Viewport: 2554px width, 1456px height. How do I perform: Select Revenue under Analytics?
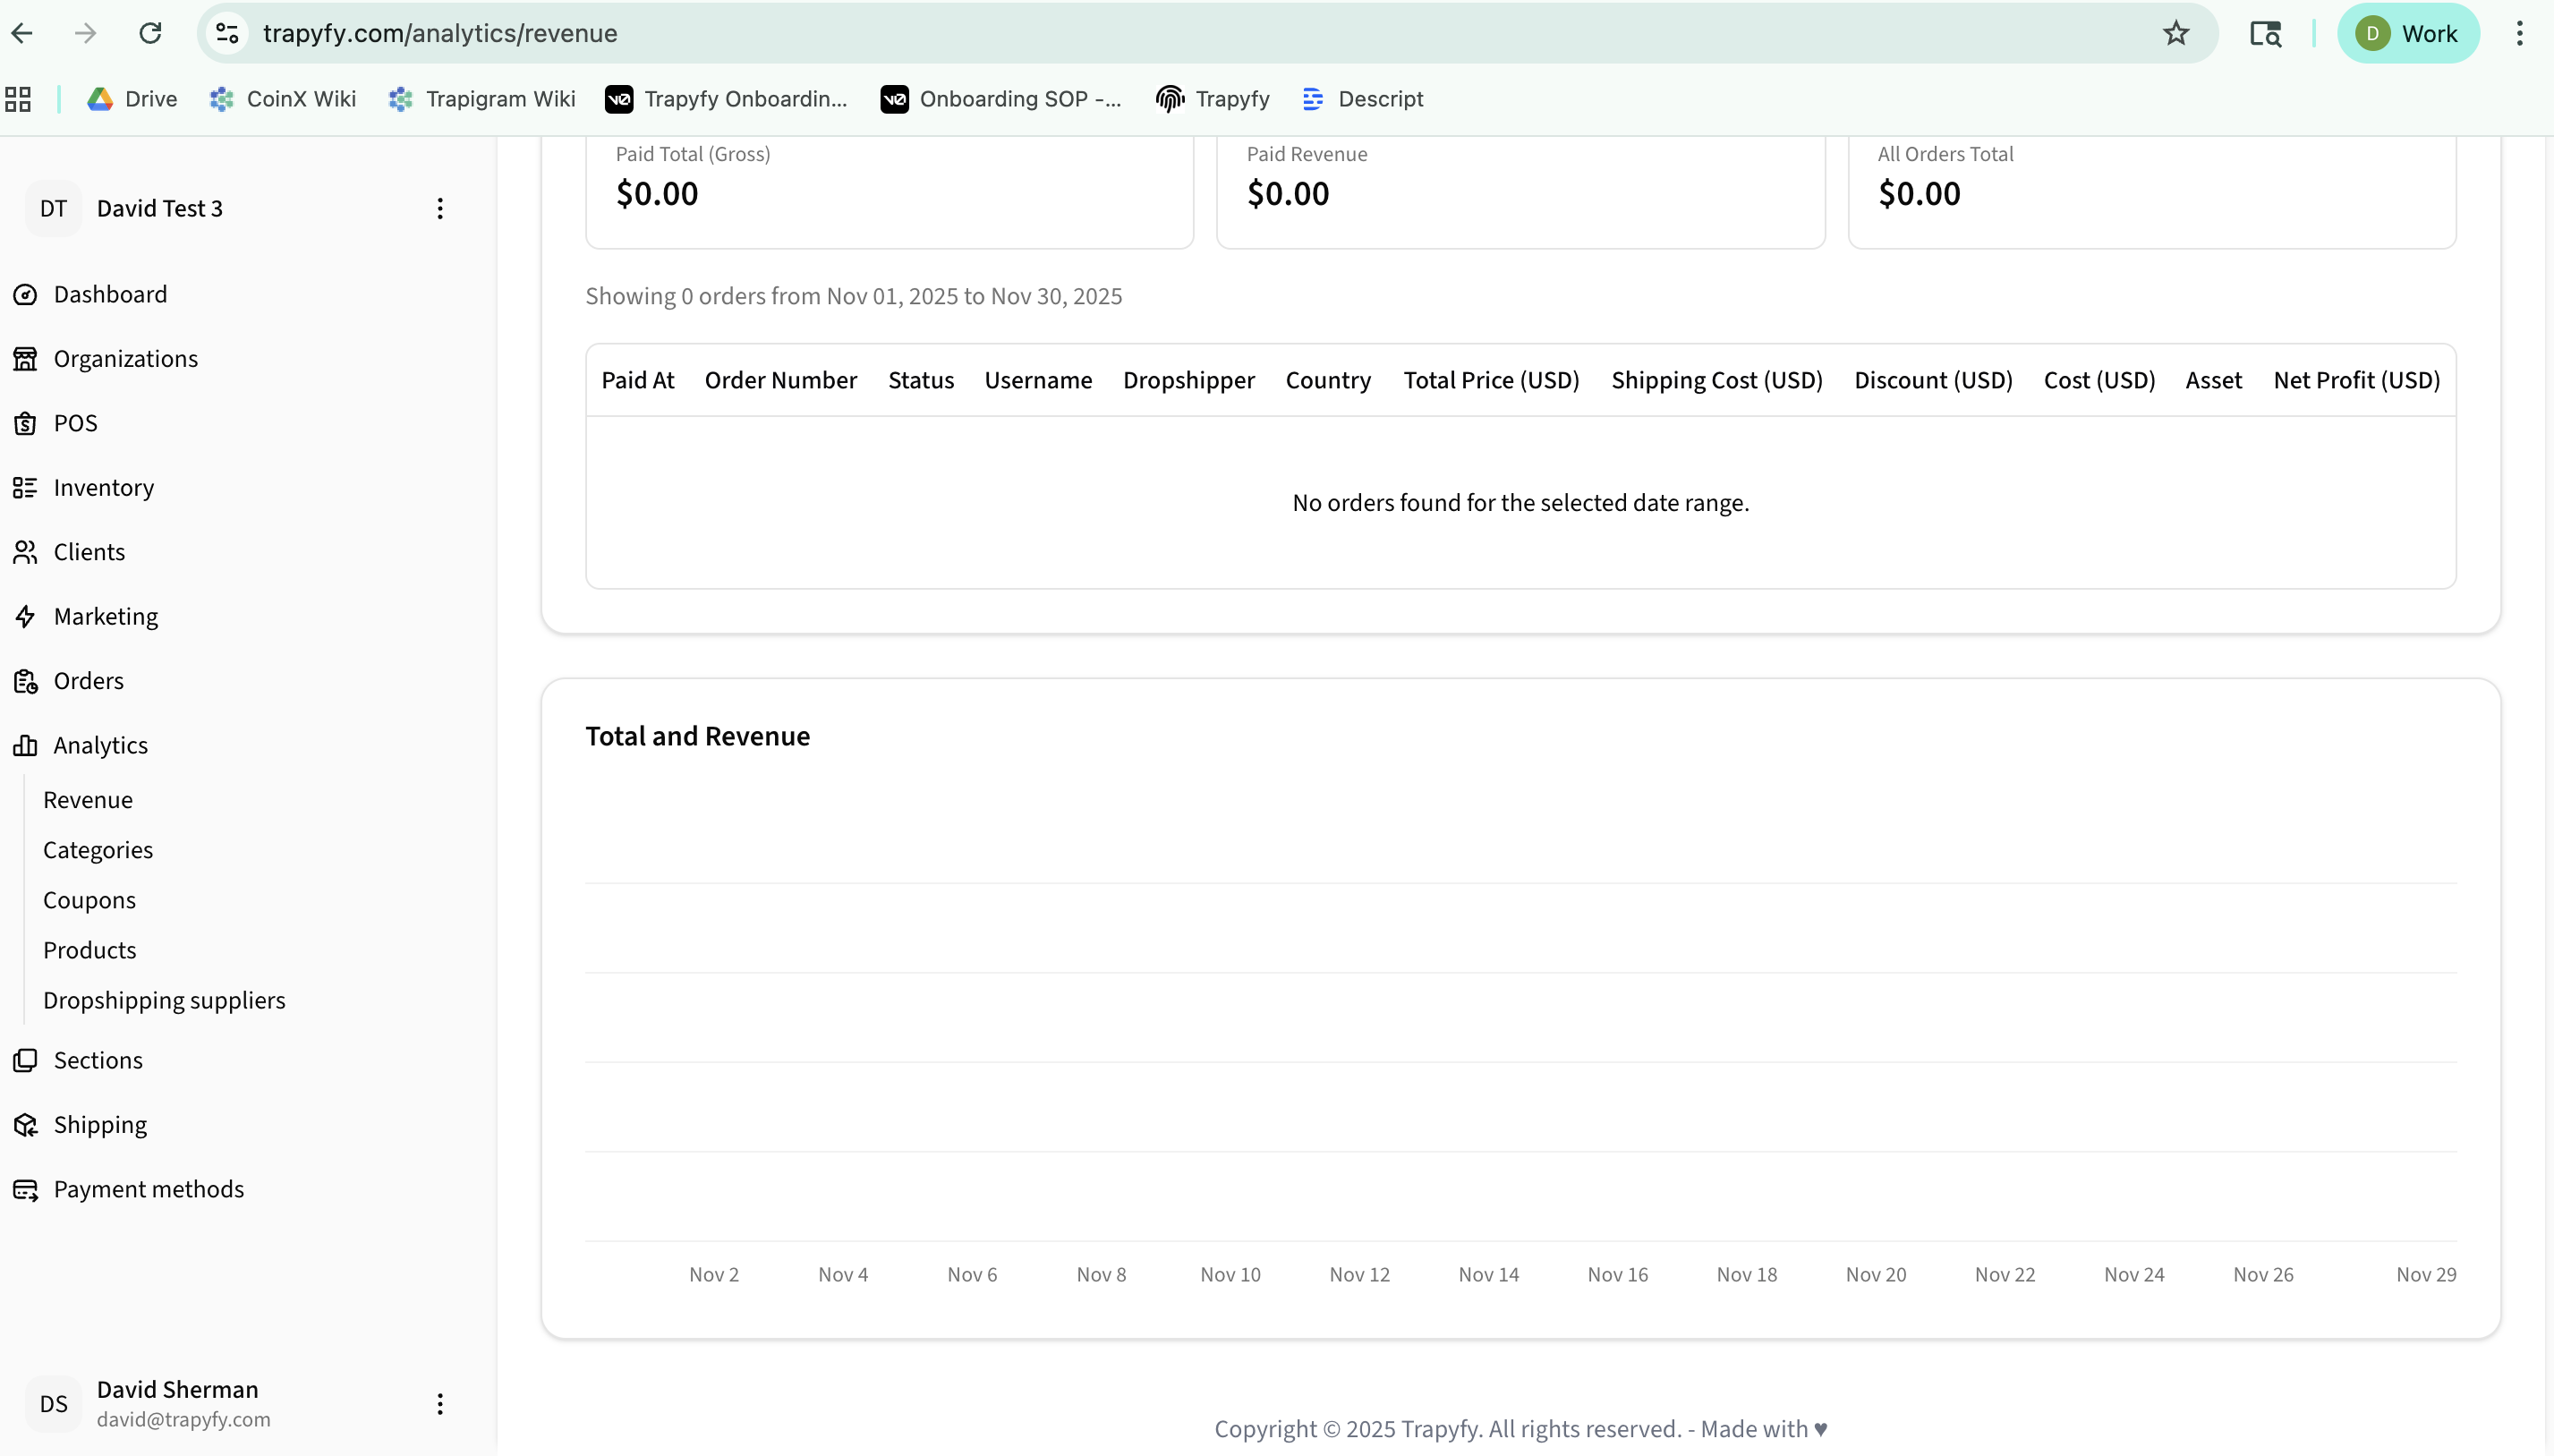coord(88,800)
